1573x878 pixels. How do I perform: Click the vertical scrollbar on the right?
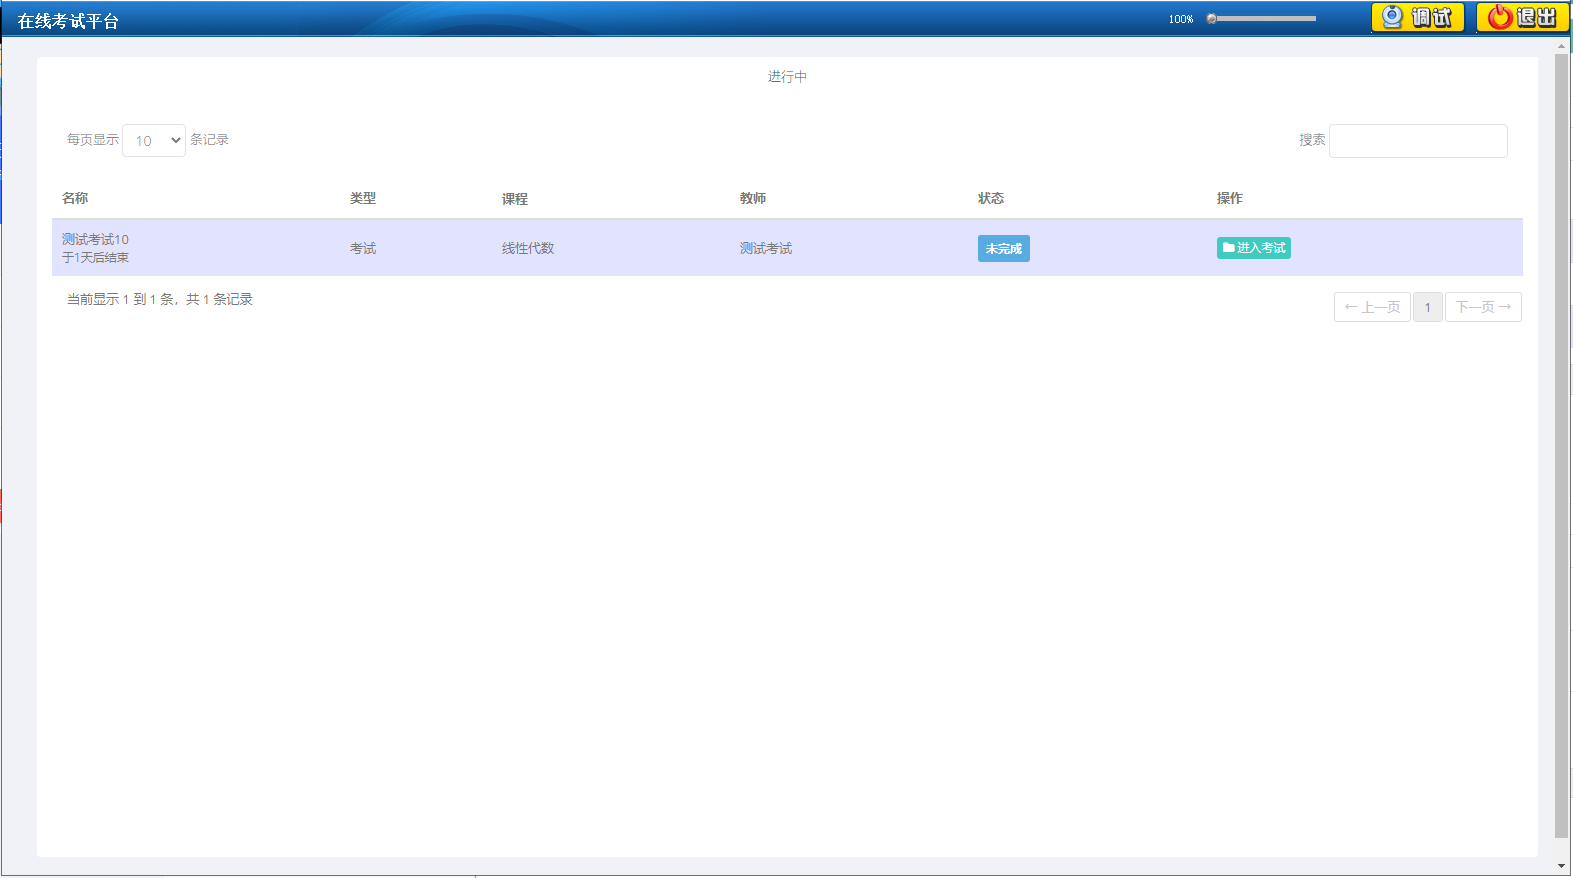pos(1561,445)
